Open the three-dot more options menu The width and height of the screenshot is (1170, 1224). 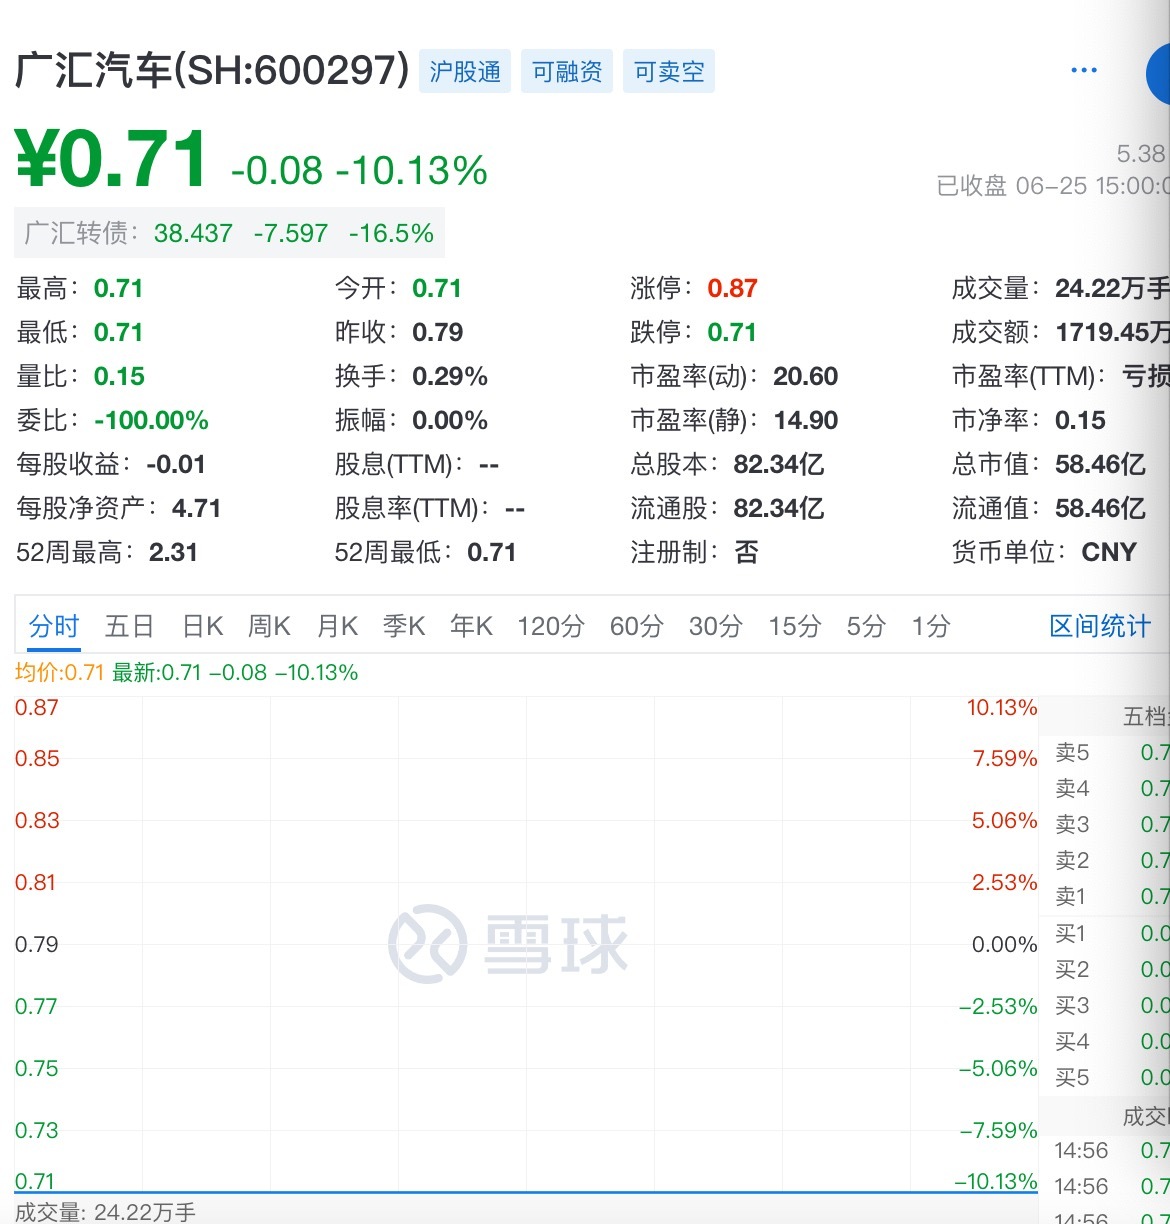pyautogui.click(x=1084, y=71)
